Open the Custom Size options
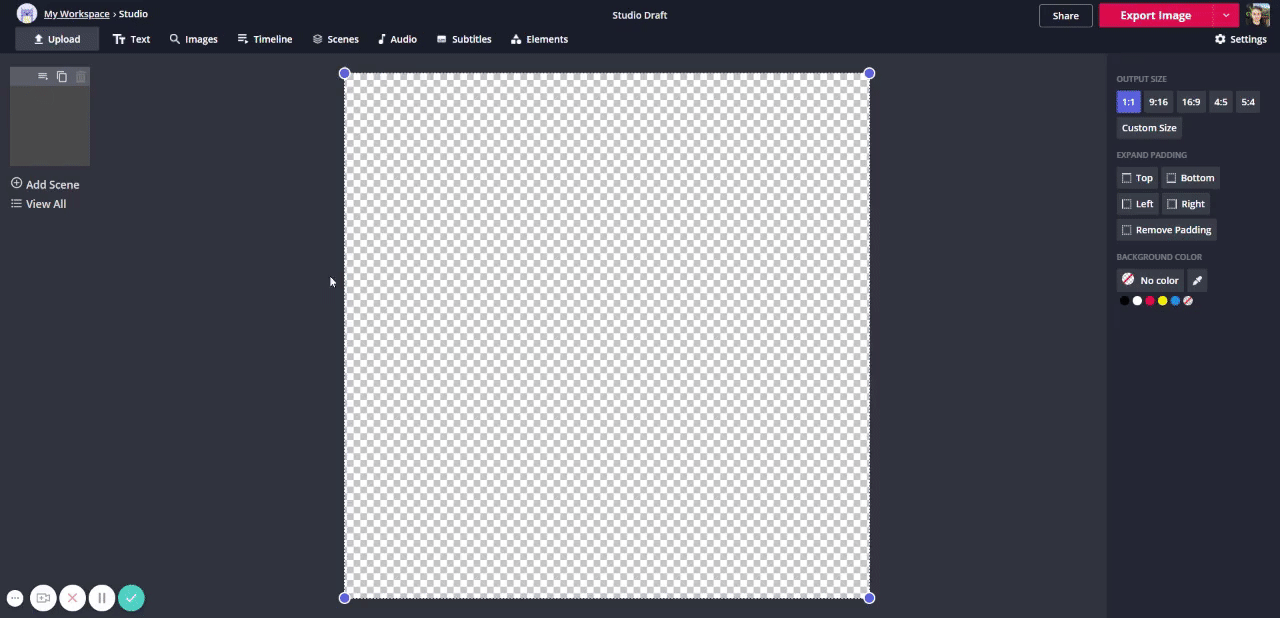This screenshot has height=618, width=1280. click(1149, 128)
